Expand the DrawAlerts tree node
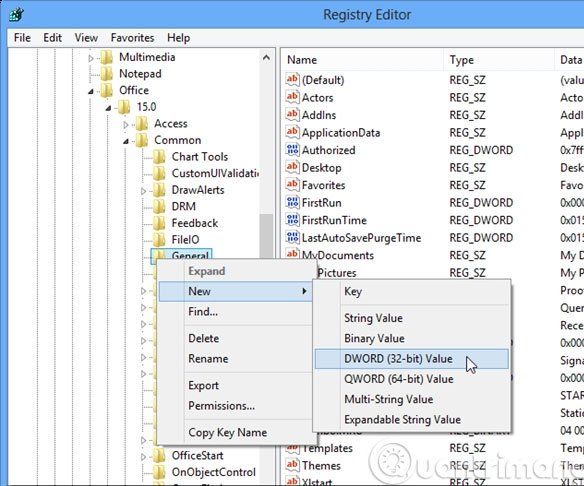This screenshot has width=584, height=486. [143, 191]
